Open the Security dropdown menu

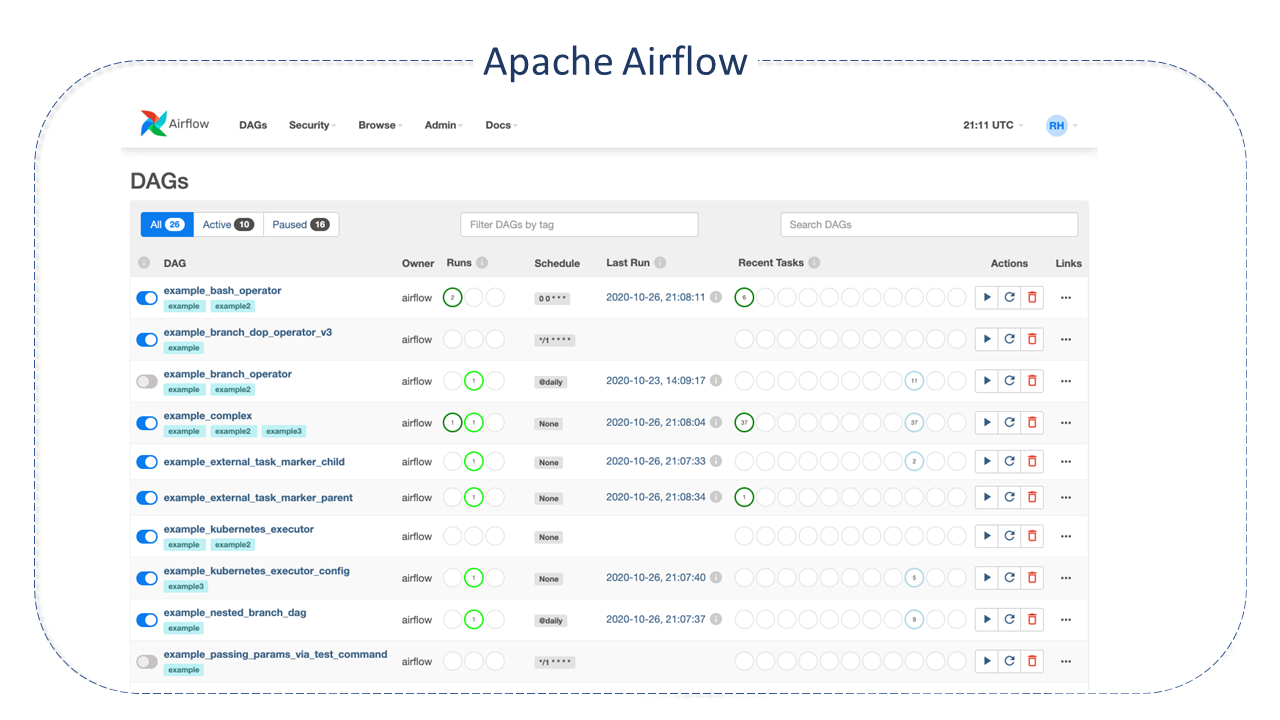click(312, 125)
